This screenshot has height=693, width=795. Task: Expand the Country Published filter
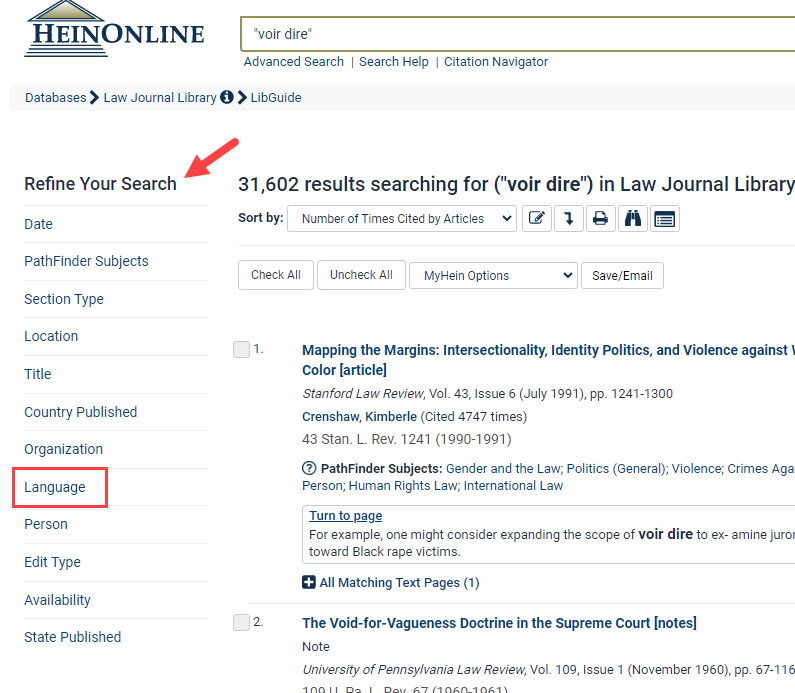pos(81,412)
